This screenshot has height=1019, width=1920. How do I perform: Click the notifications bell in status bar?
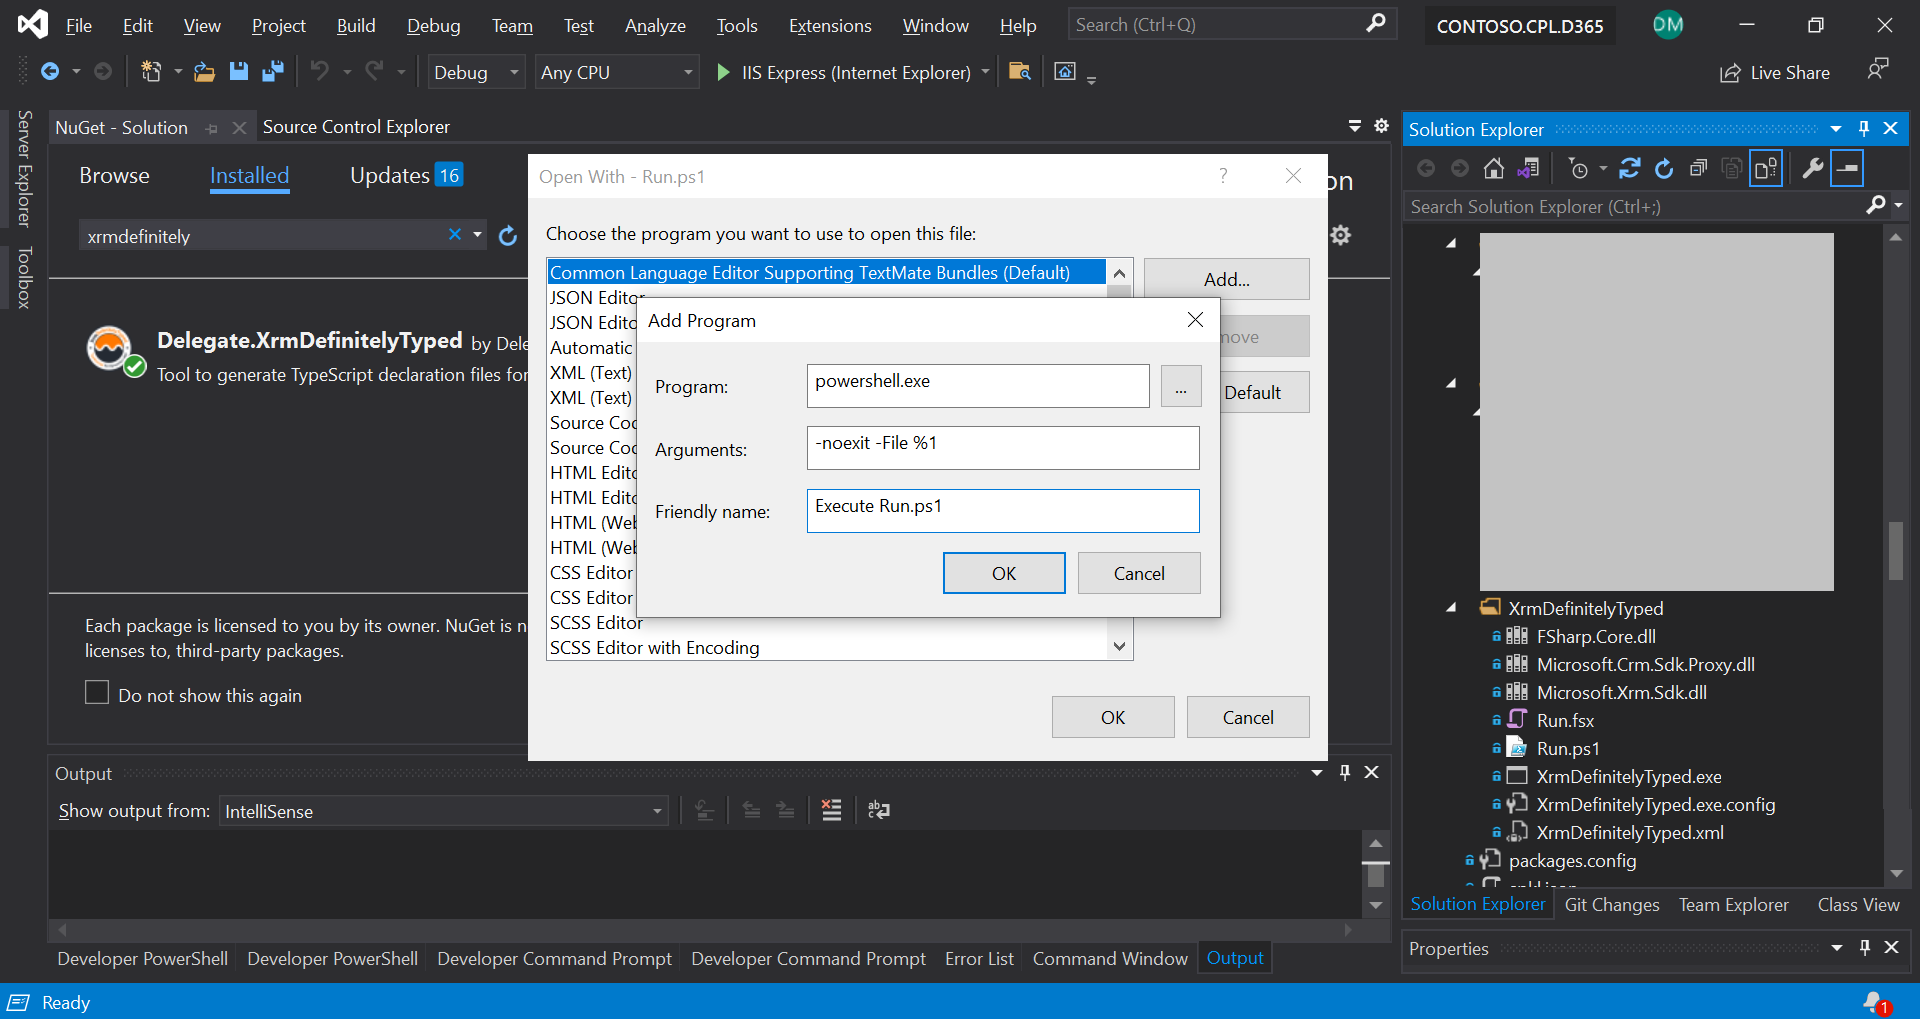click(1874, 1002)
